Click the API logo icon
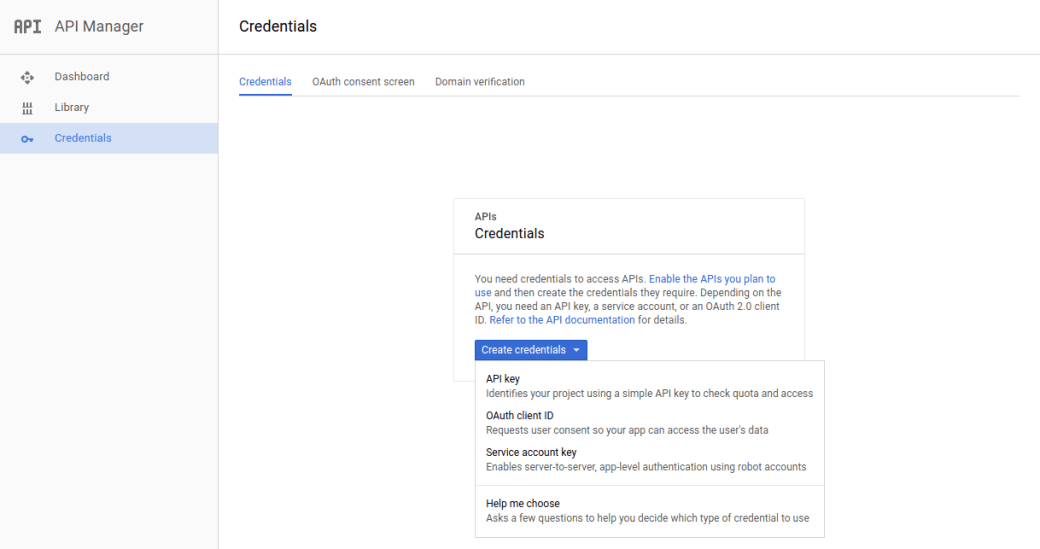The width and height of the screenshot is (1040, 549). tap(27, 27)
